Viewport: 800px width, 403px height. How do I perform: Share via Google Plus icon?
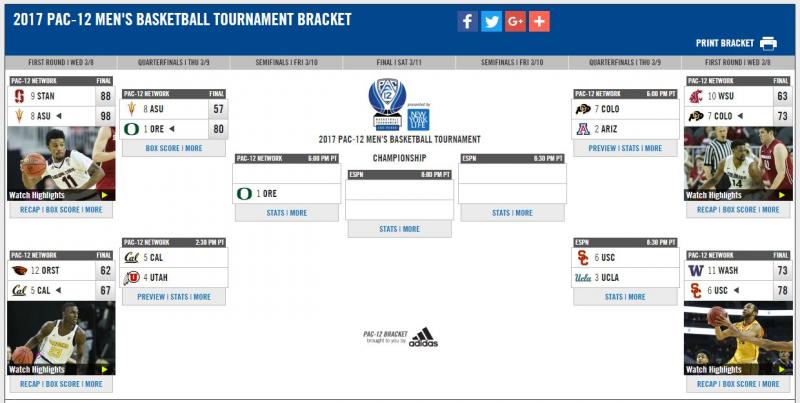coord(515,21)
